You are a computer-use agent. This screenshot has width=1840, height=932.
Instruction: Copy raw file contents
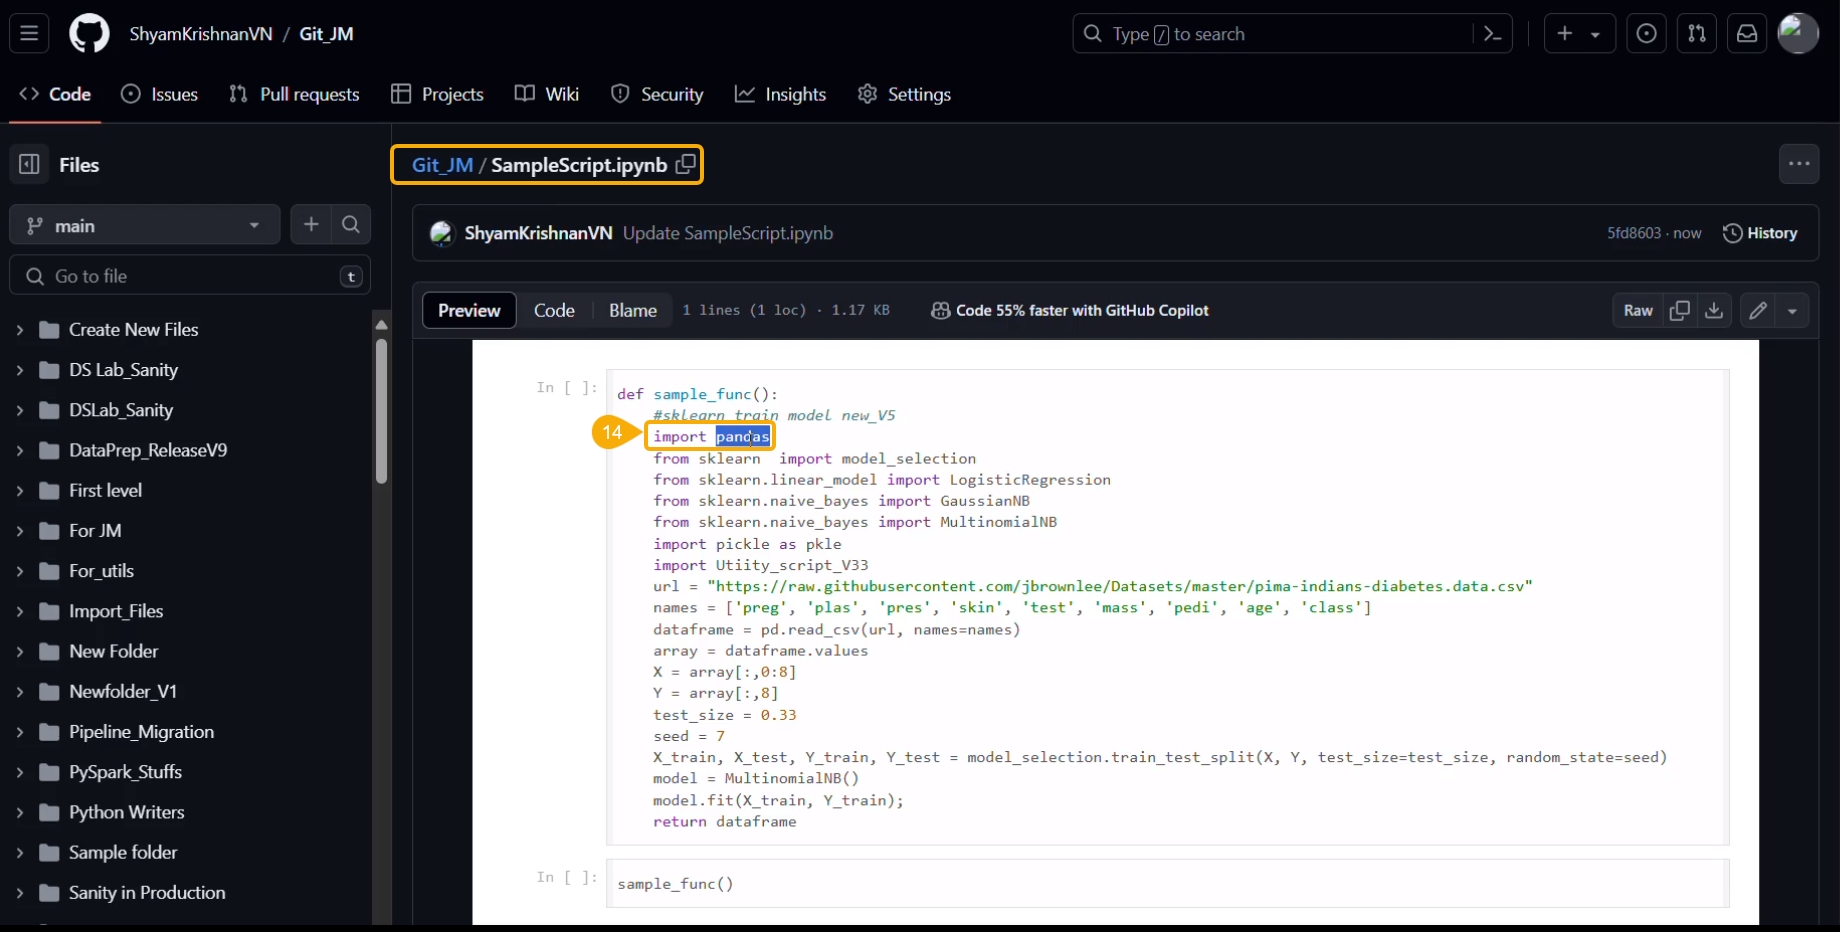[x=1680, y=311]
